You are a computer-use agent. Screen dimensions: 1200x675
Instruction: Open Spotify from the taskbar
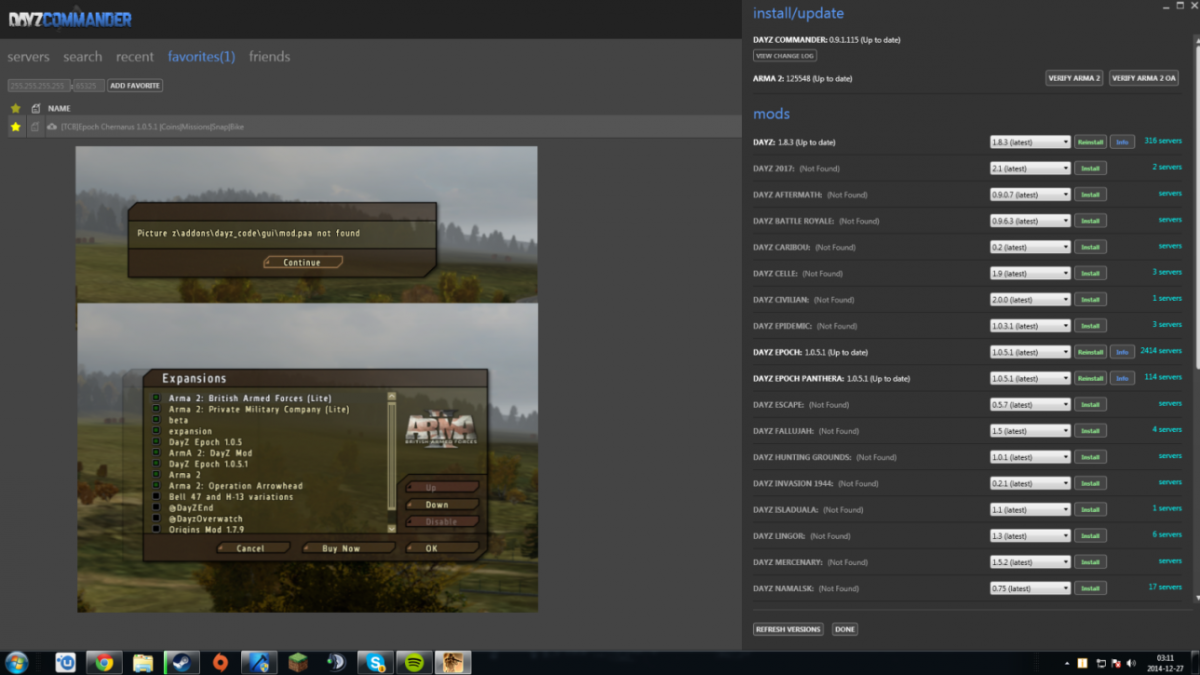[x=414, y=663]
